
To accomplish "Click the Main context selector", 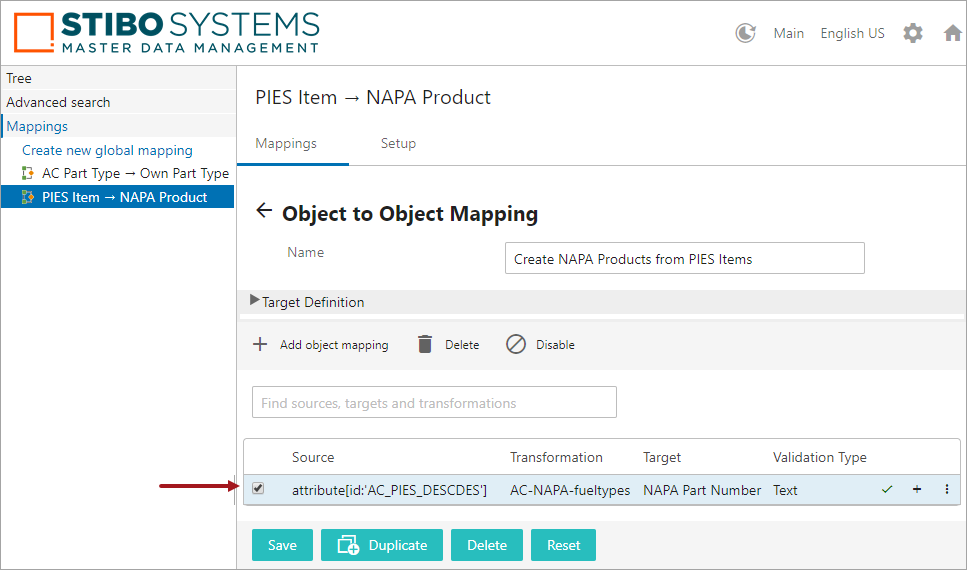I will click(x=789, y=33).
